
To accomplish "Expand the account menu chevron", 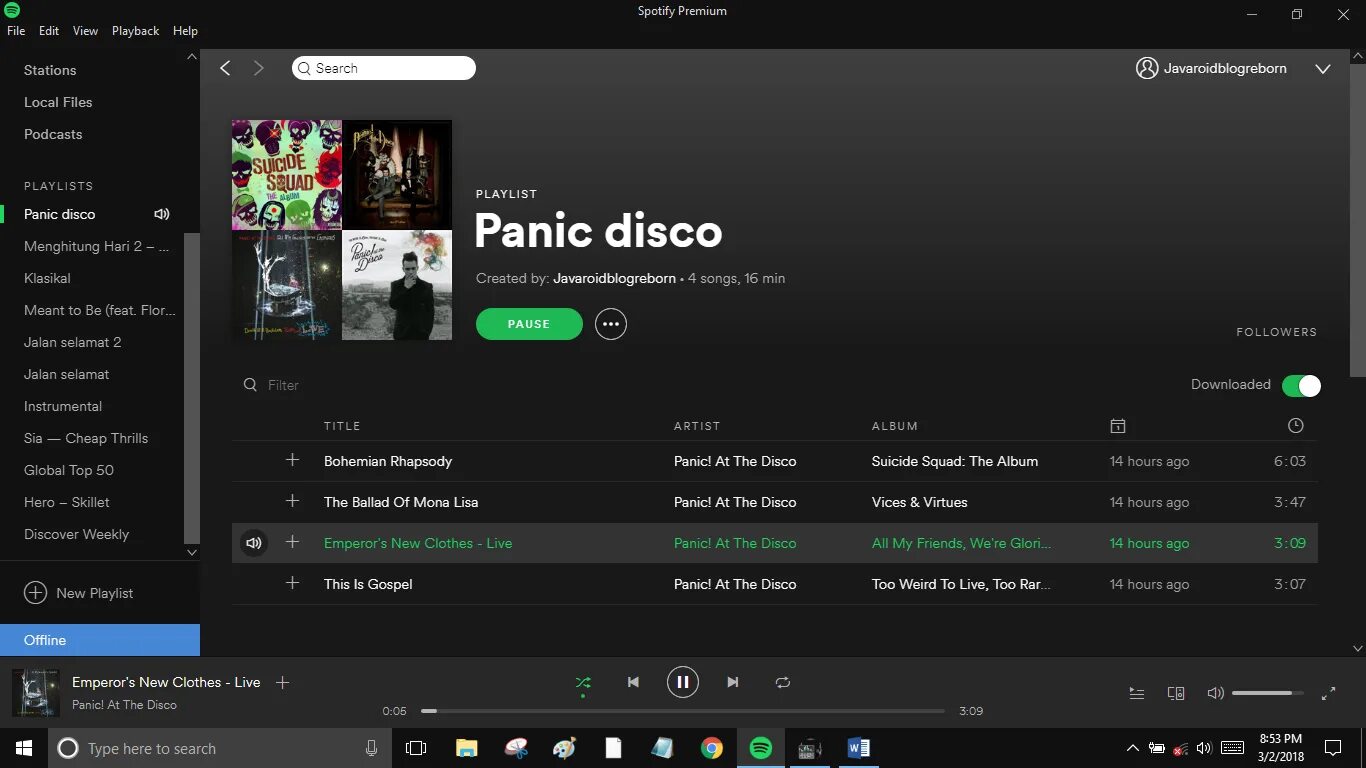I will (x=1322, y=69).
